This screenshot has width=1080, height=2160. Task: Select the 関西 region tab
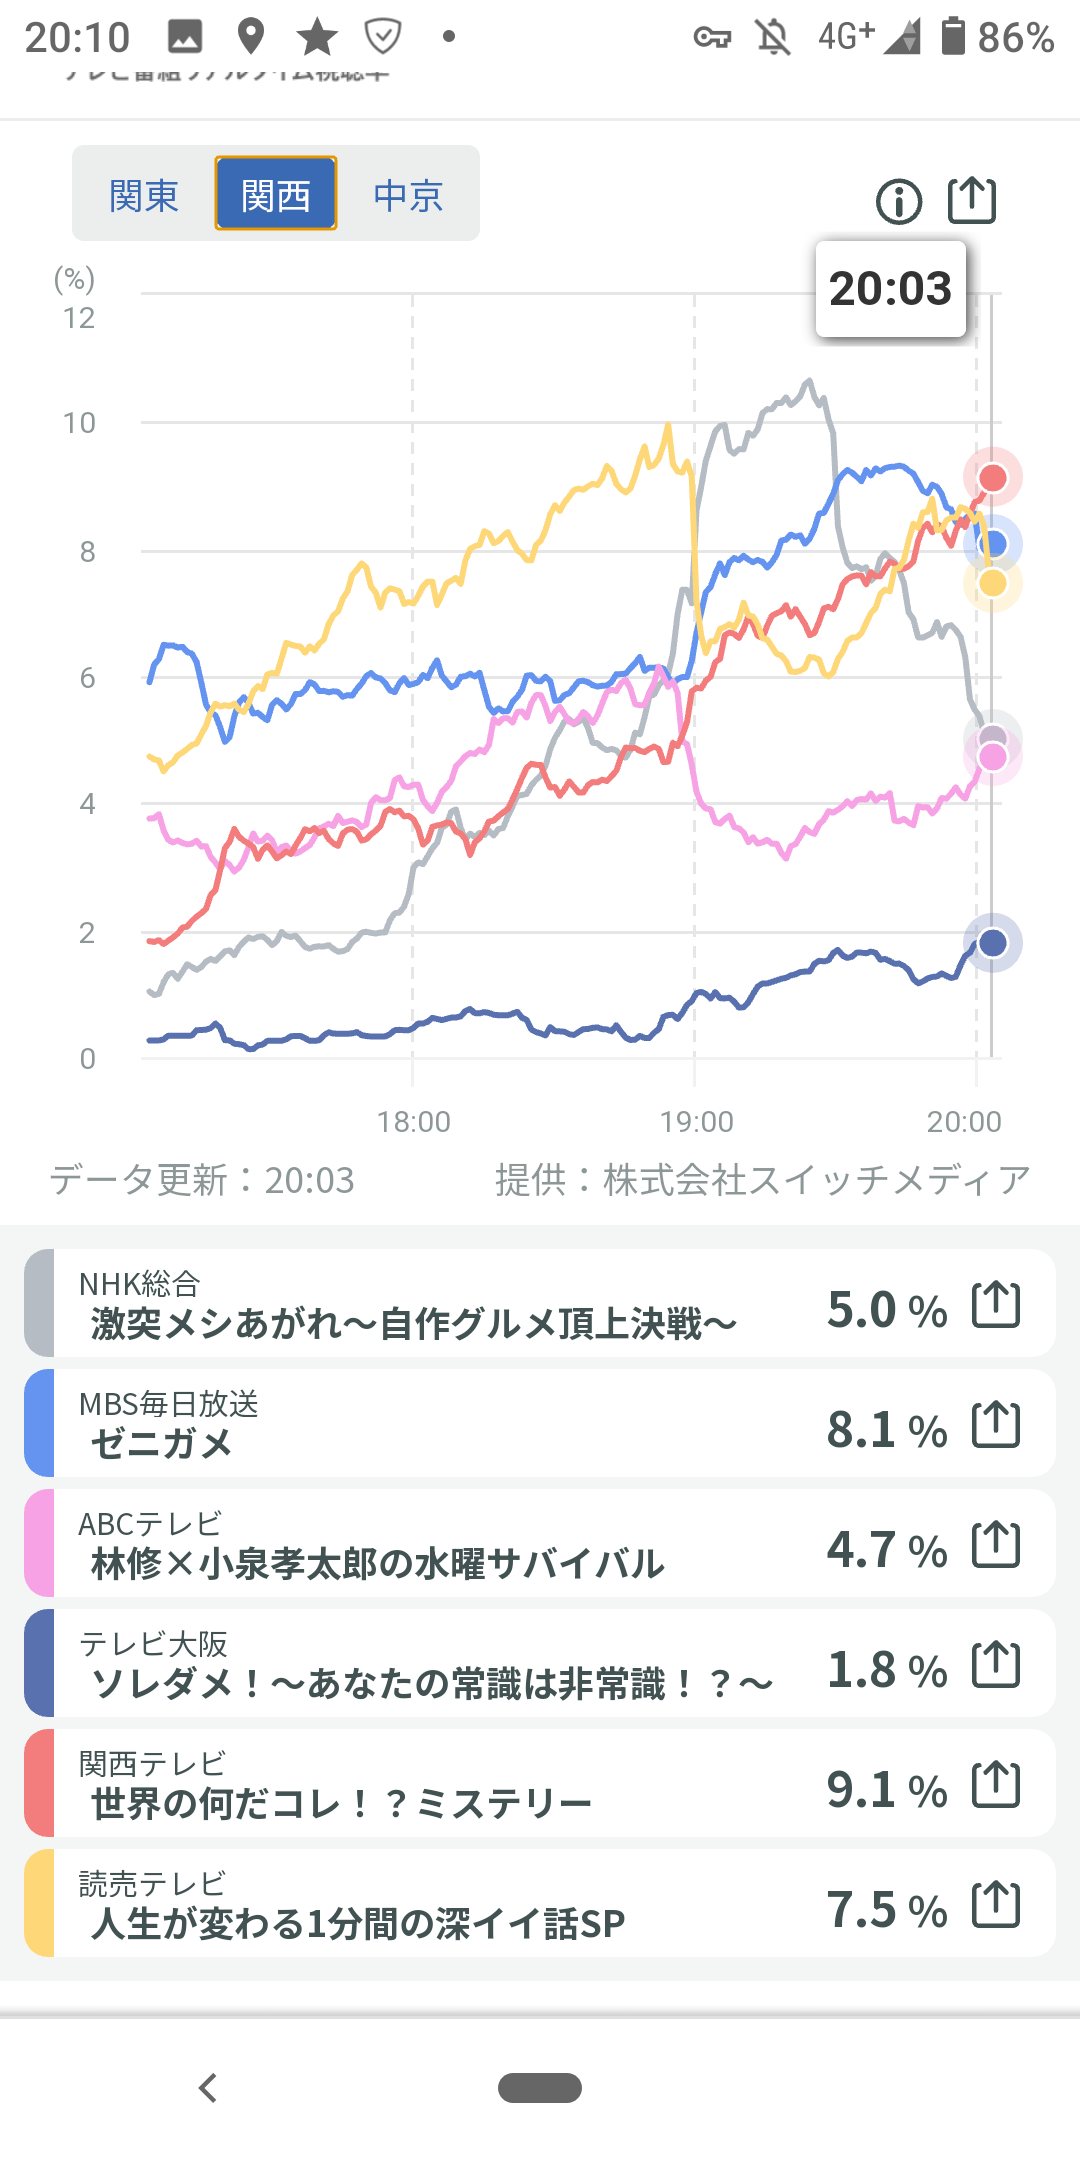tap(276, 195)
